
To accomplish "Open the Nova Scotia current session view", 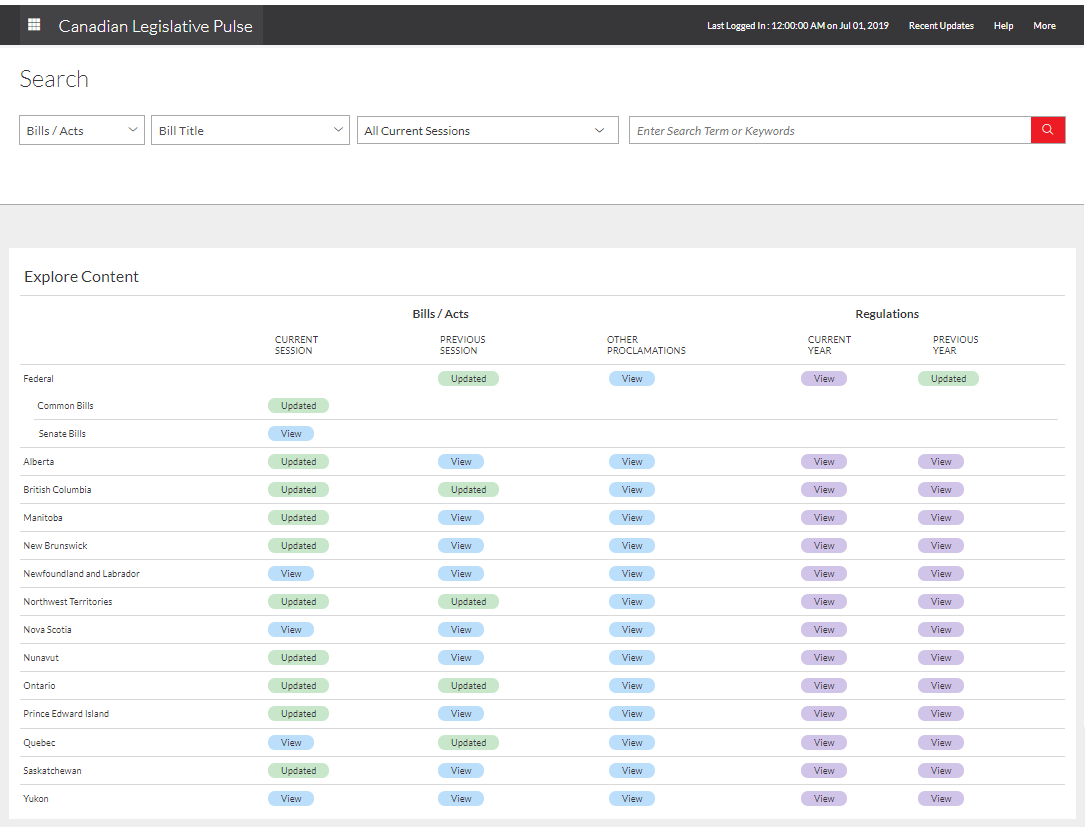I will pyautogui.click(x=290, y=629).
